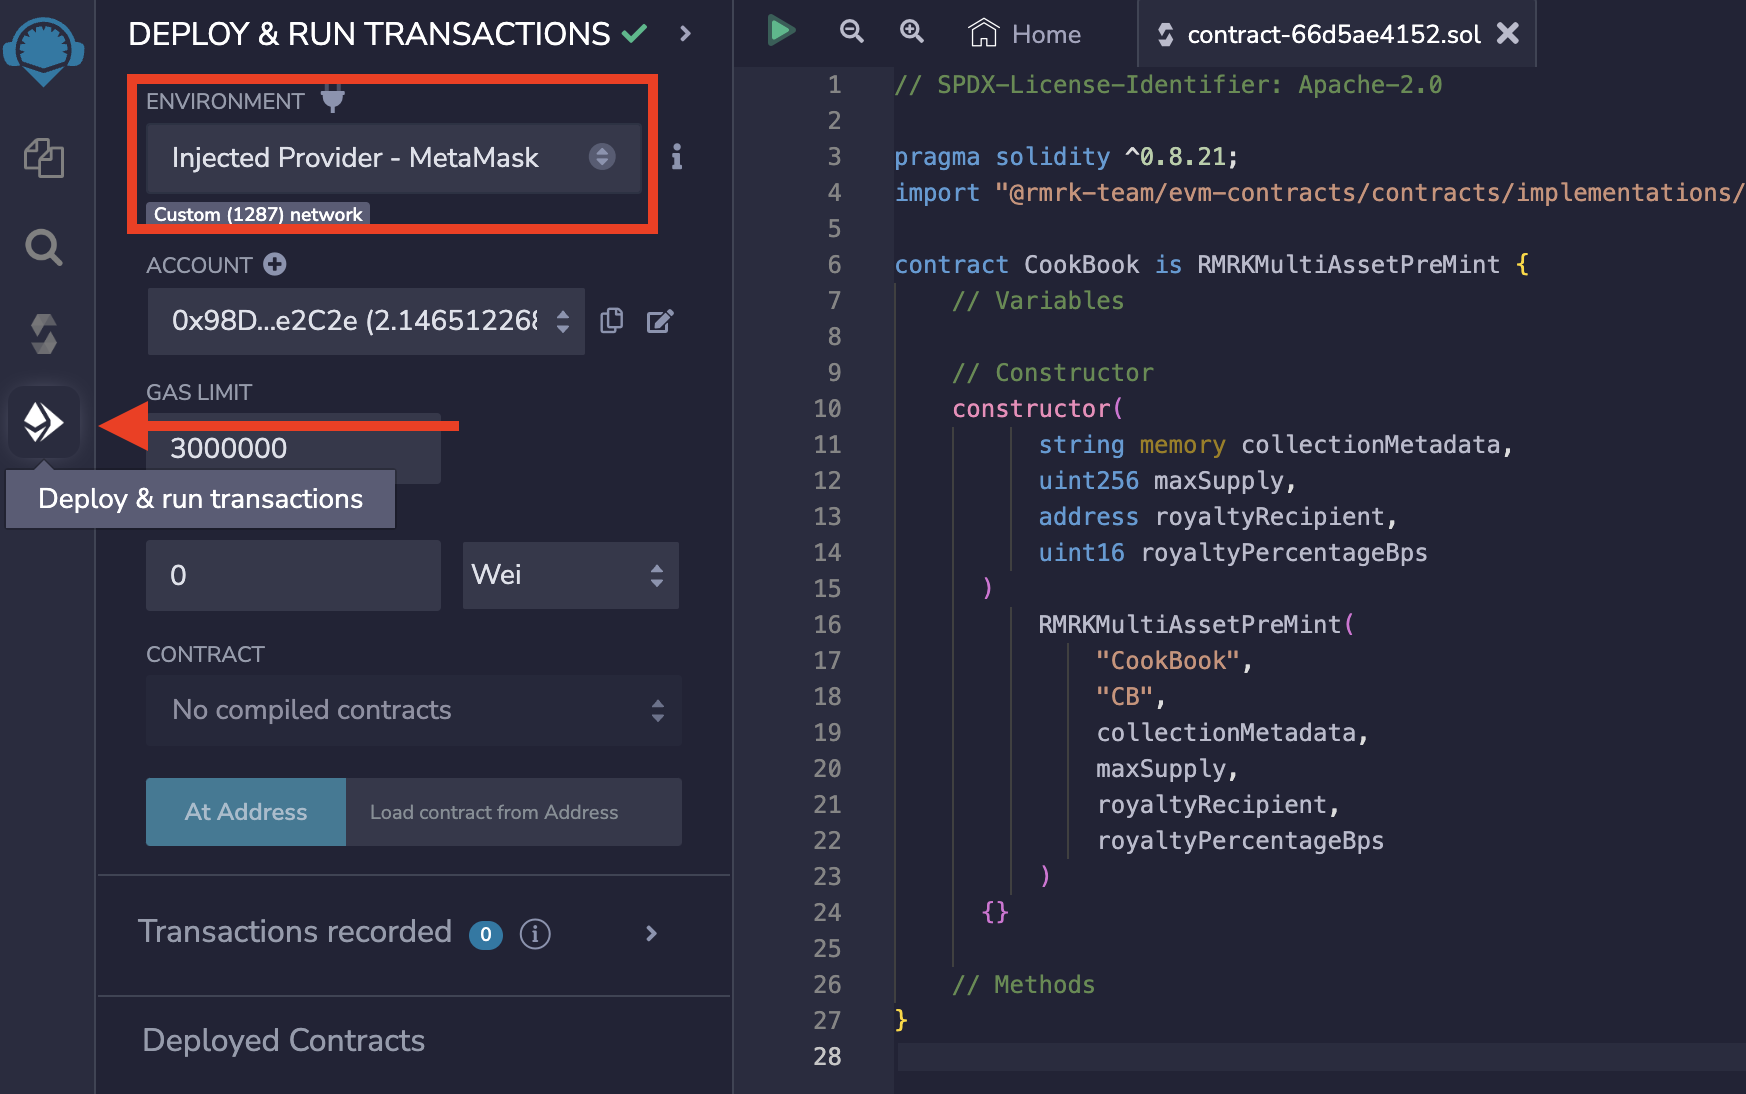Open the Search in files icon

point(44,246)
